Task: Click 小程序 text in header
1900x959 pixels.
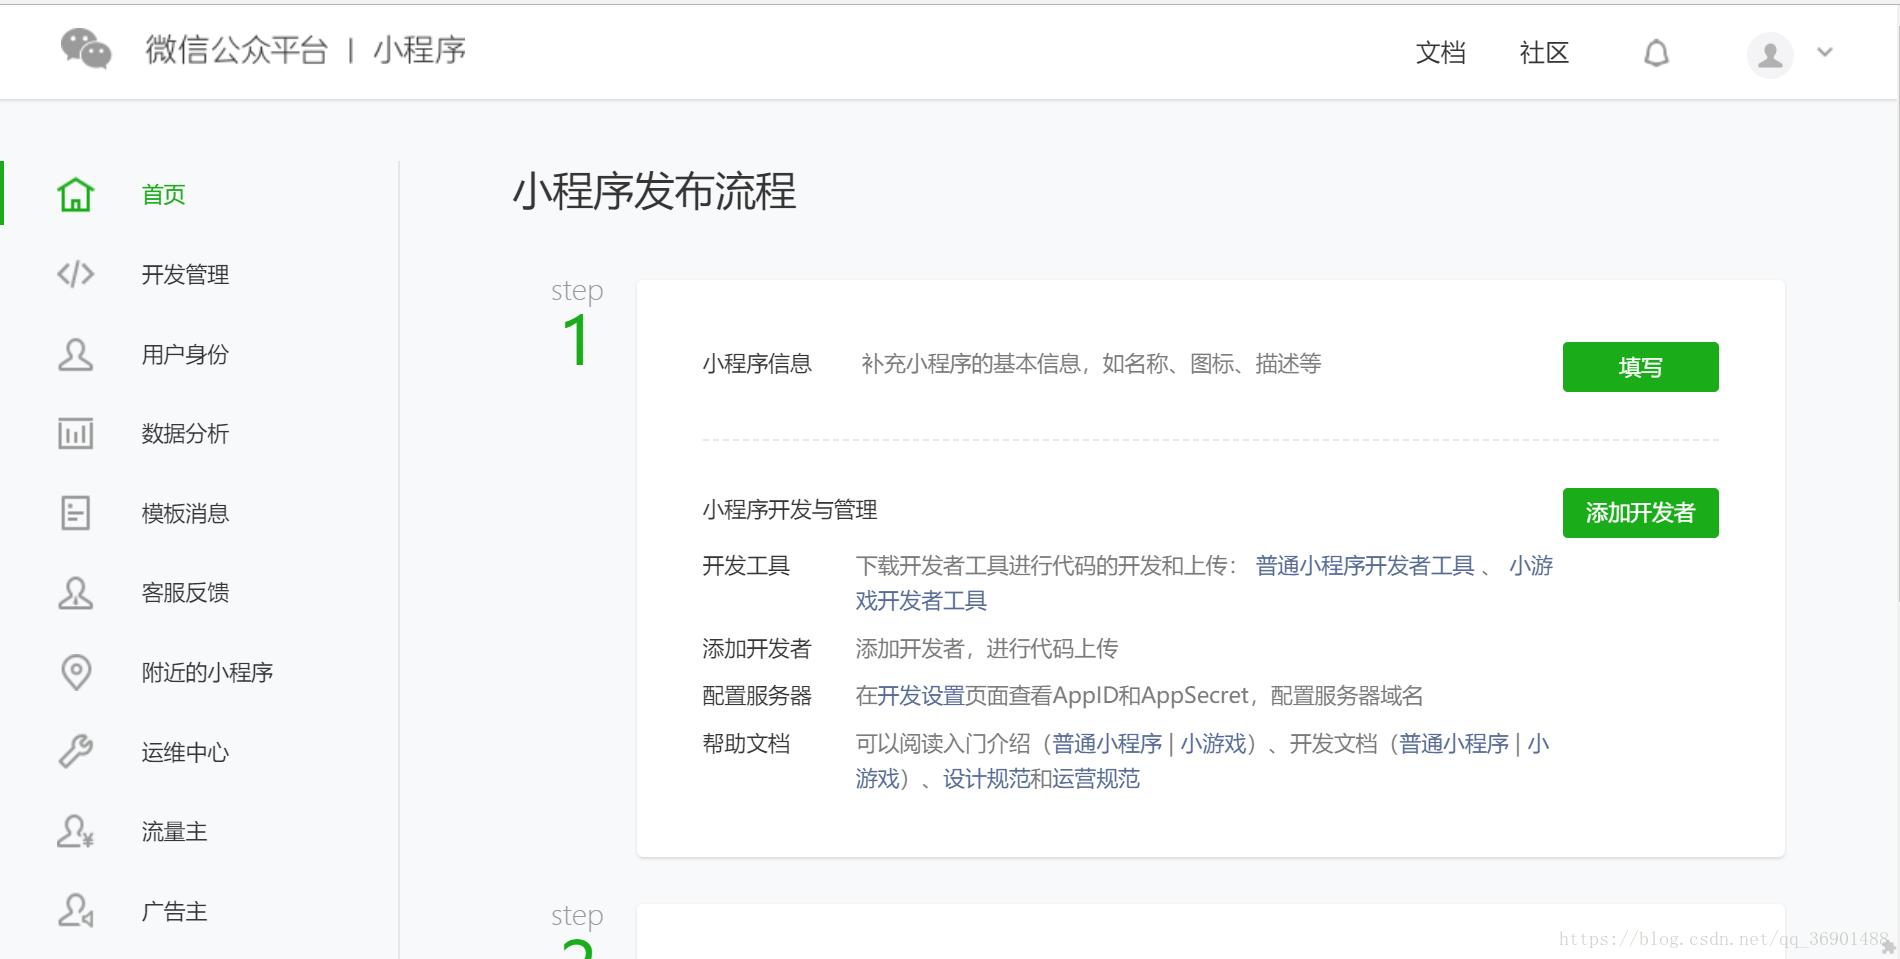Action: pos(420,50)
